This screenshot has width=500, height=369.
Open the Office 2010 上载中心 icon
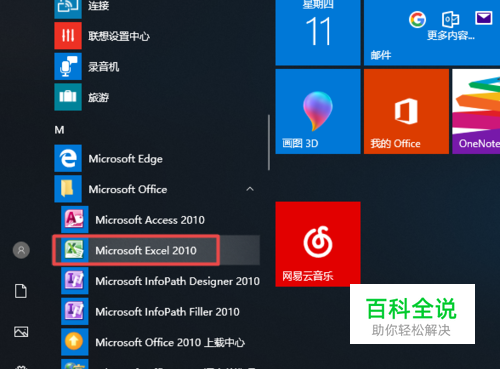click(x=75, y=342)
